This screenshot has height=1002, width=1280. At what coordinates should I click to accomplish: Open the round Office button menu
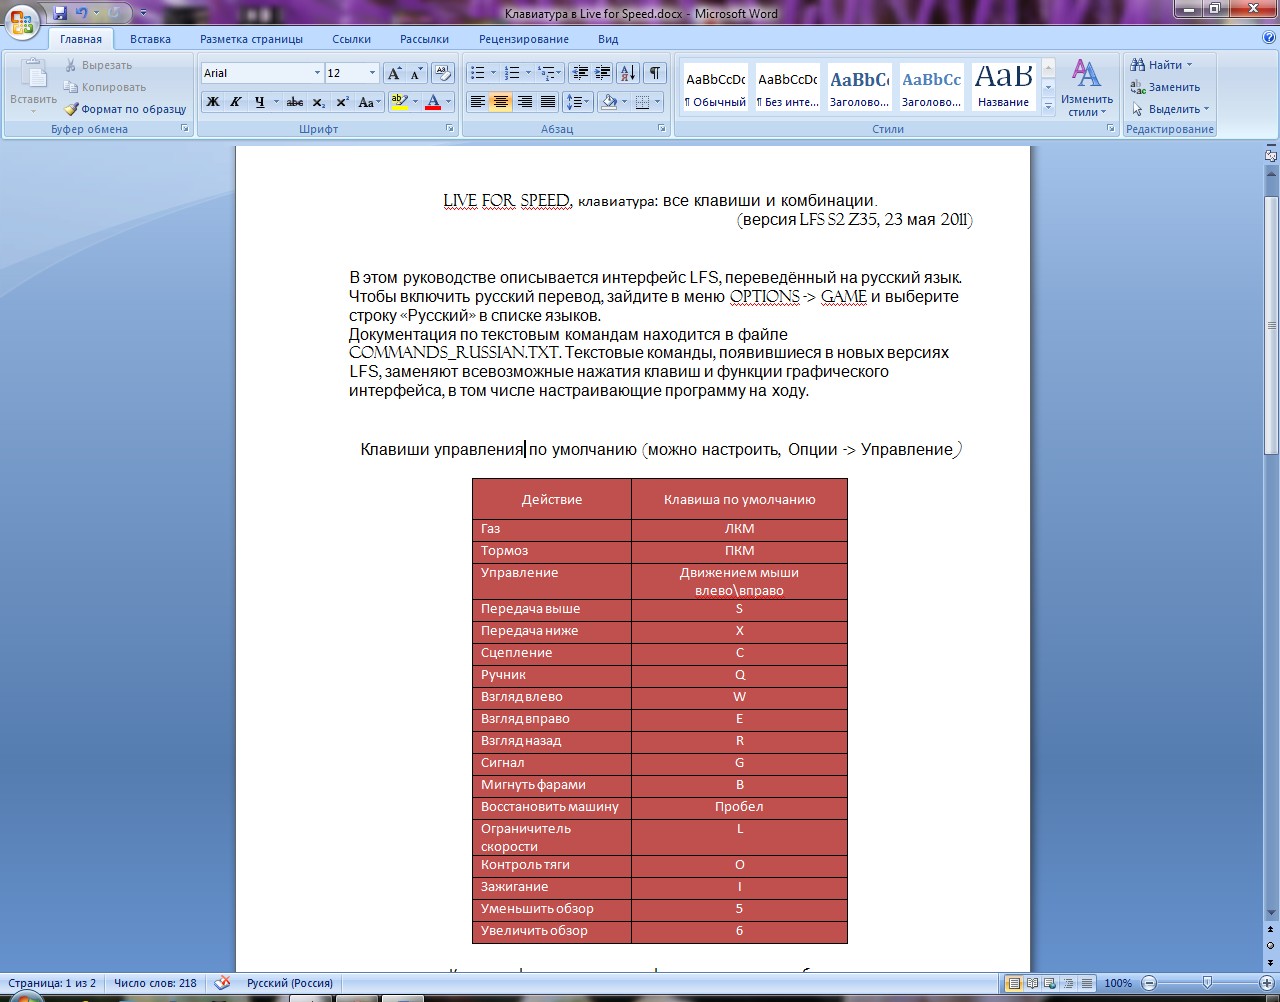(x=22, y=20)
